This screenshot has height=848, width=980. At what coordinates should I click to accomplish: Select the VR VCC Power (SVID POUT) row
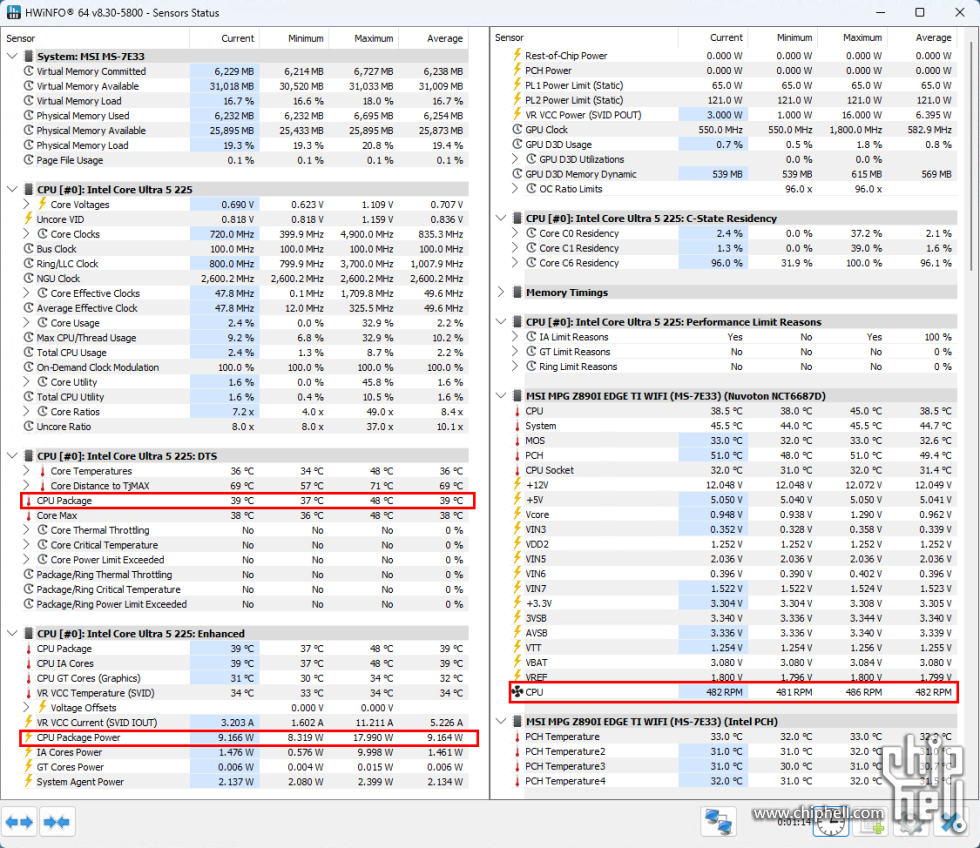coord(733,115)
